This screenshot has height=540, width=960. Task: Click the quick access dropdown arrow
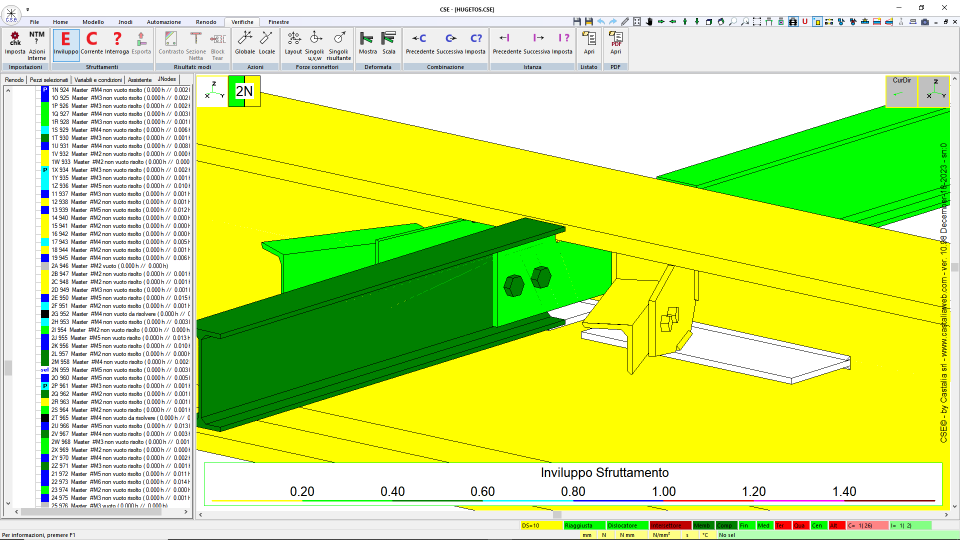(28, 10)
